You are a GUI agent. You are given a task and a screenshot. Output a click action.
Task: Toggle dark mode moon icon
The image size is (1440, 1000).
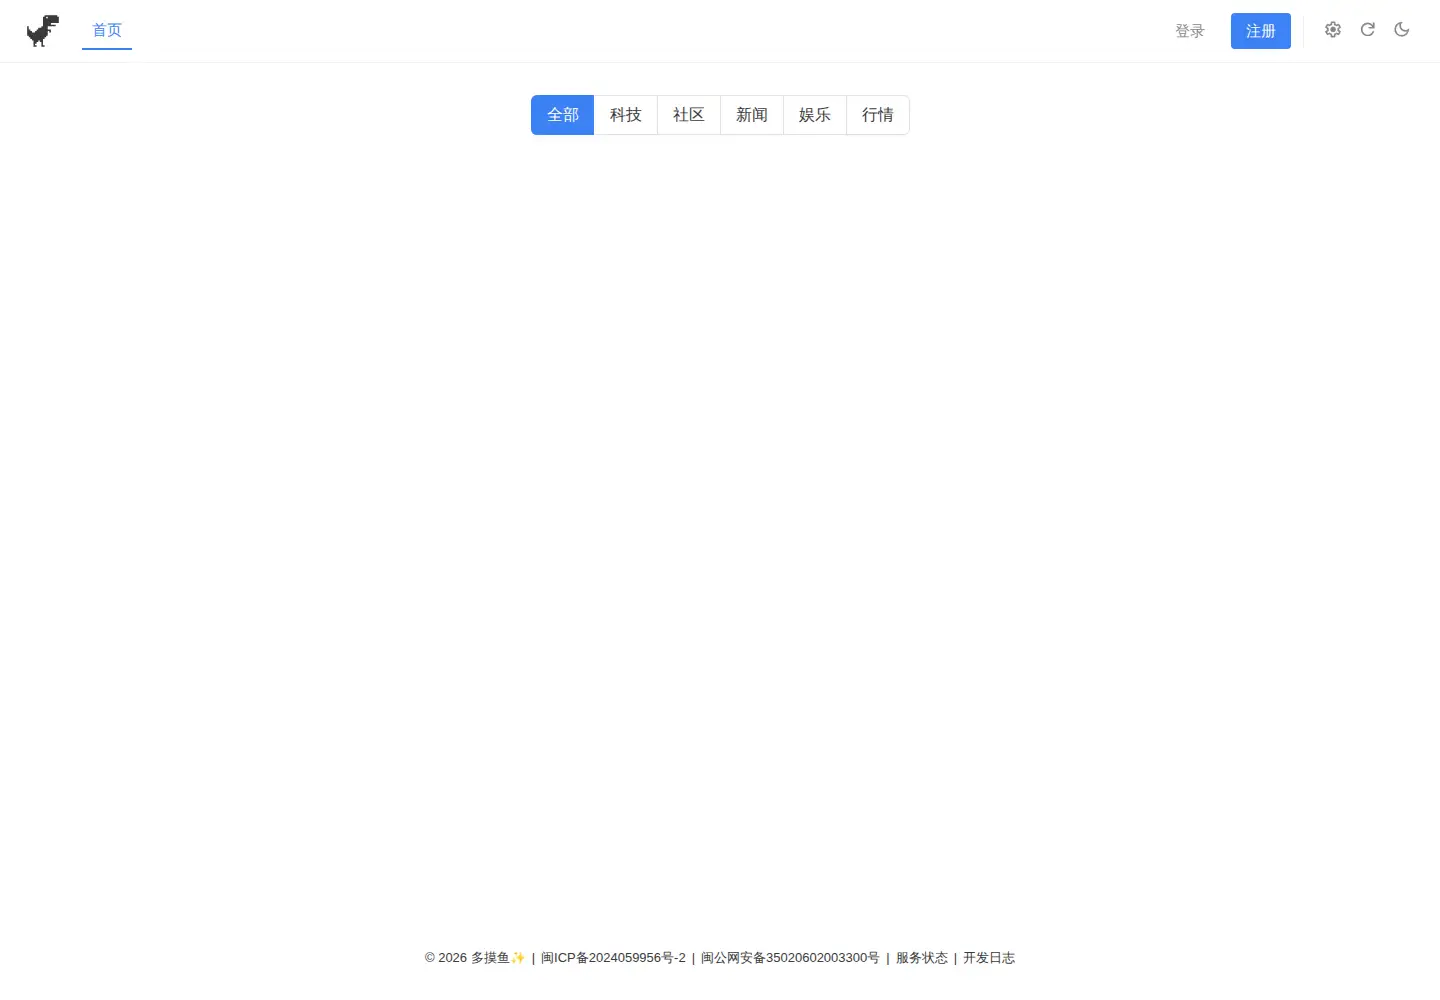(x=1402, y=30)
